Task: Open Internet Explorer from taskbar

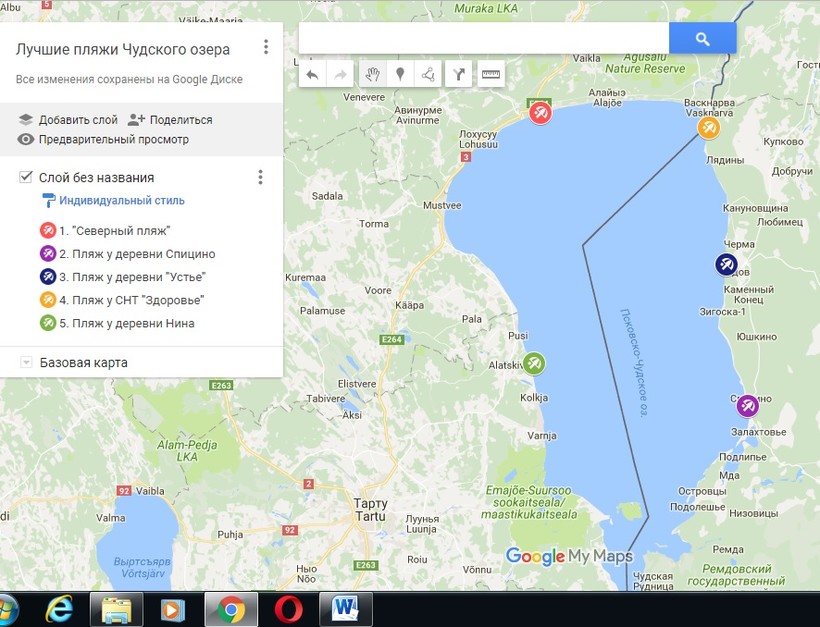Action: point(59,610)
